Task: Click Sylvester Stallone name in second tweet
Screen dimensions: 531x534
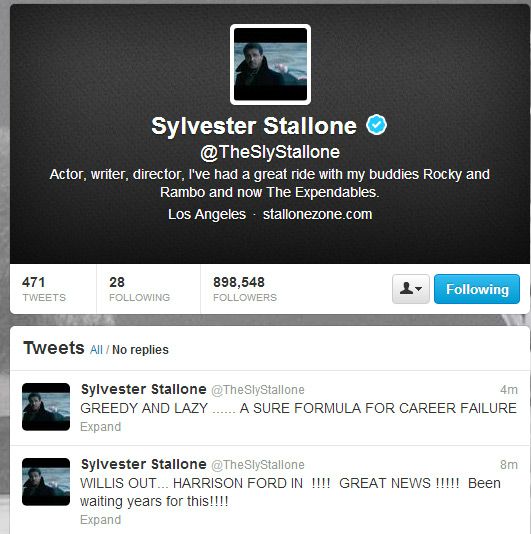Action: pyautogui.click(x=144, y=464)
